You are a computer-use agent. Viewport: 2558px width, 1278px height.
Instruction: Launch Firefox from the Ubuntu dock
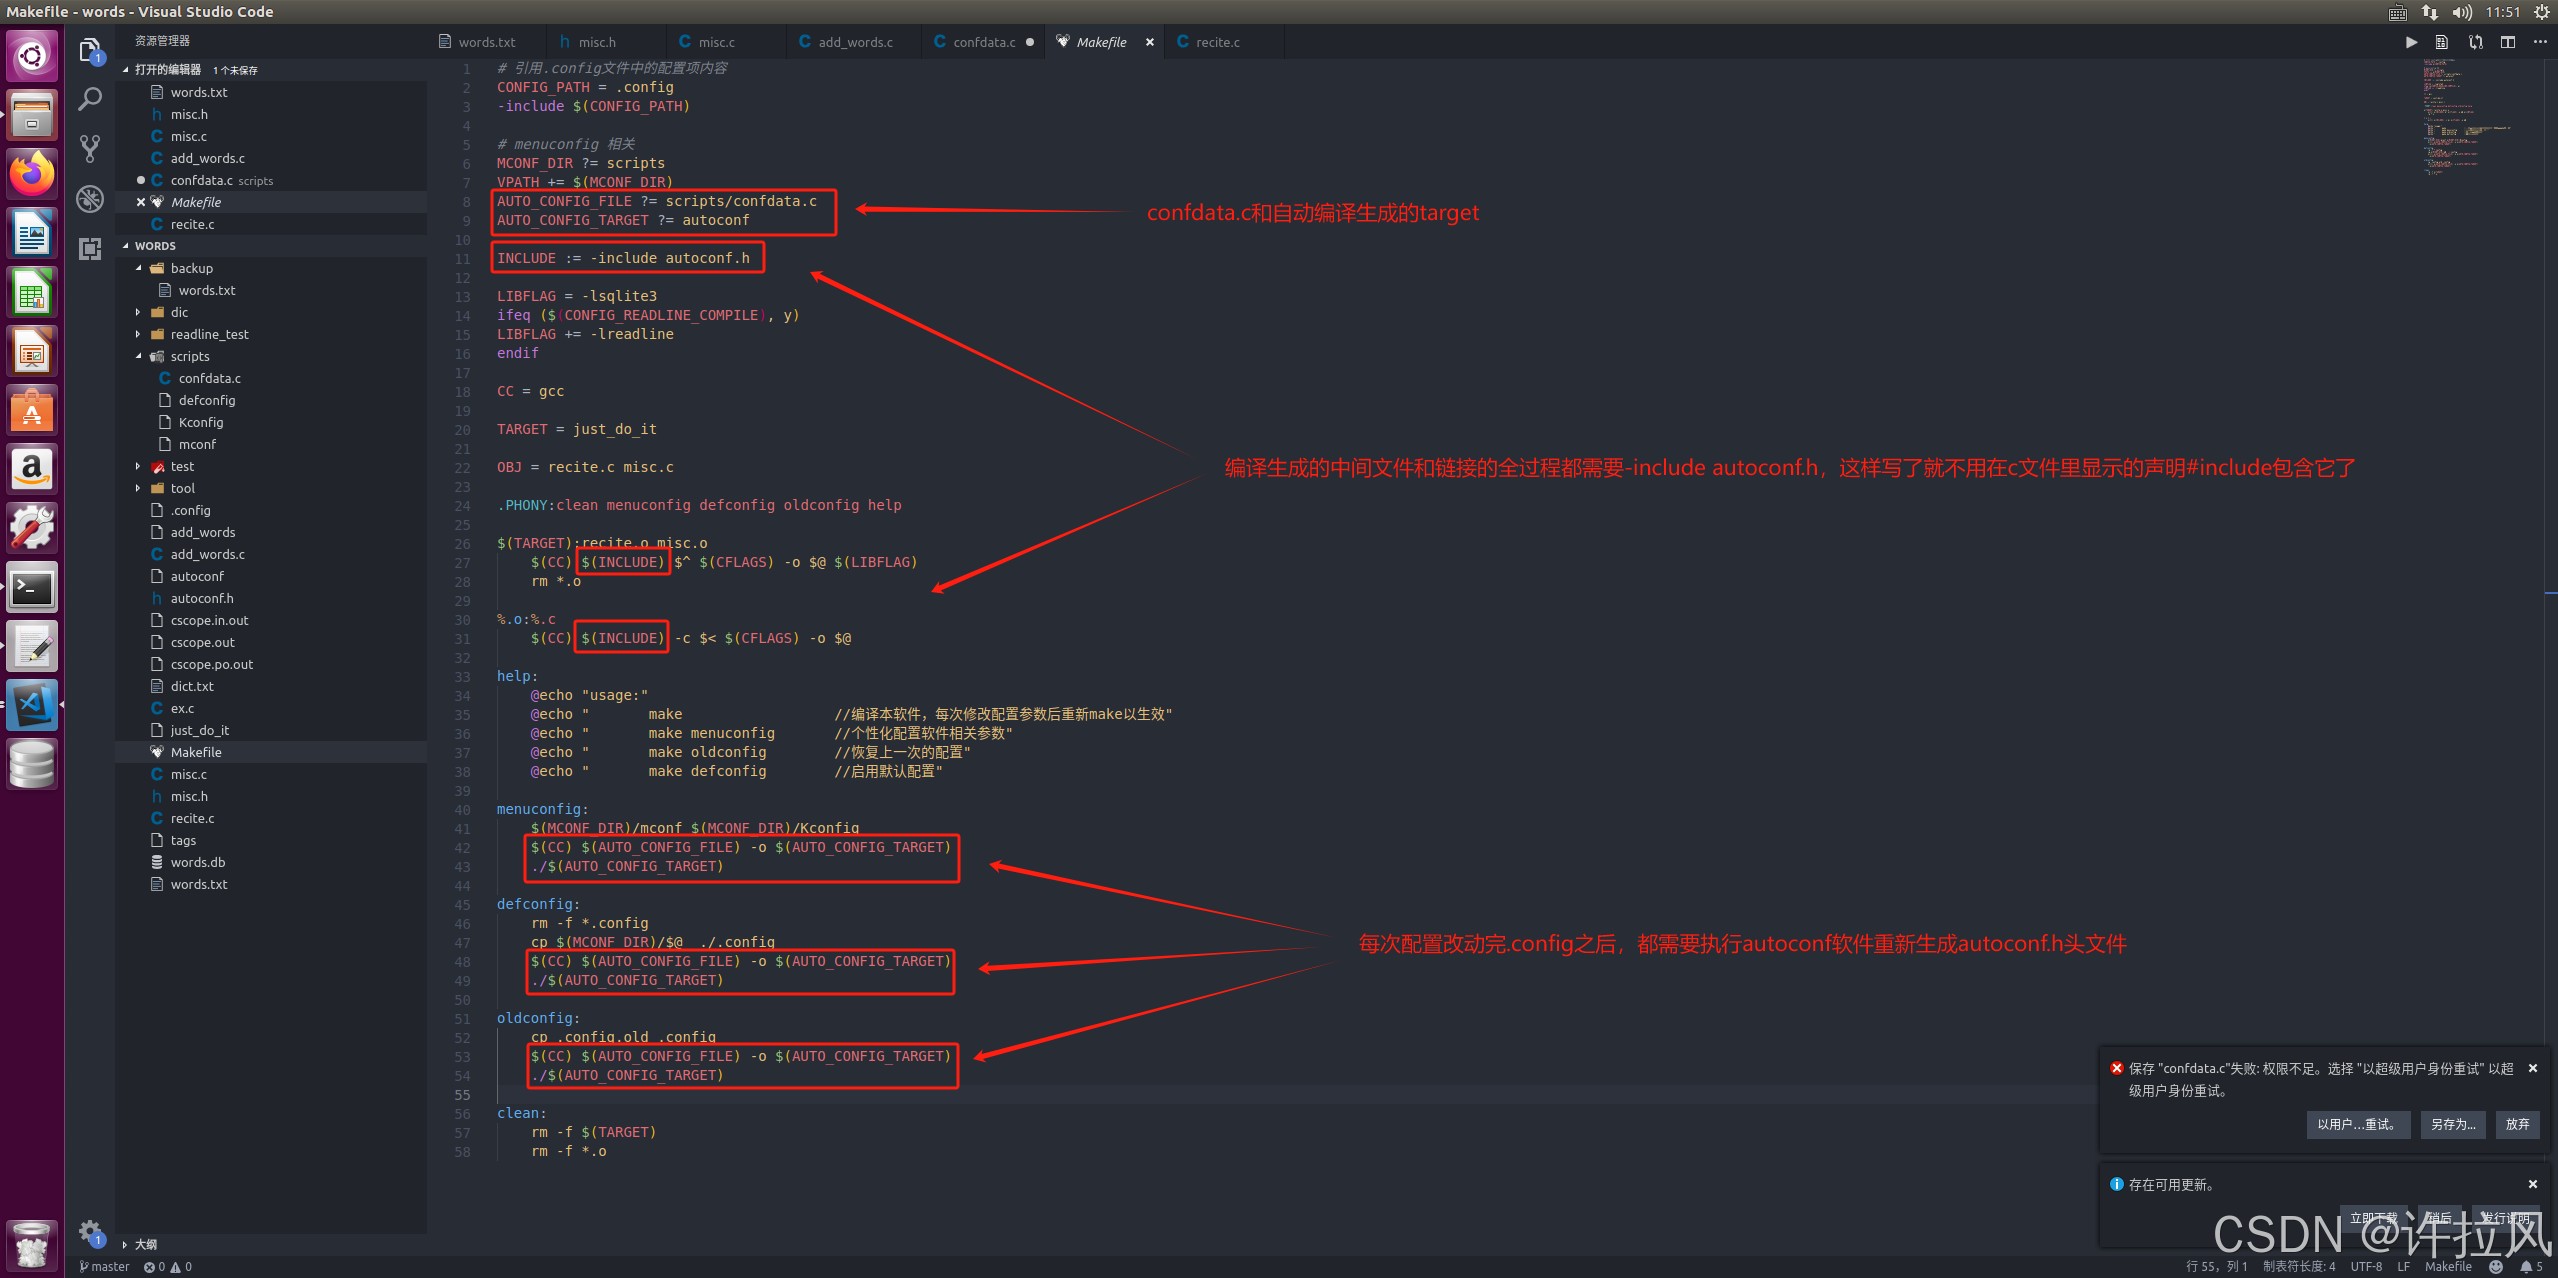pyautogui.click(x=32, y=174)
